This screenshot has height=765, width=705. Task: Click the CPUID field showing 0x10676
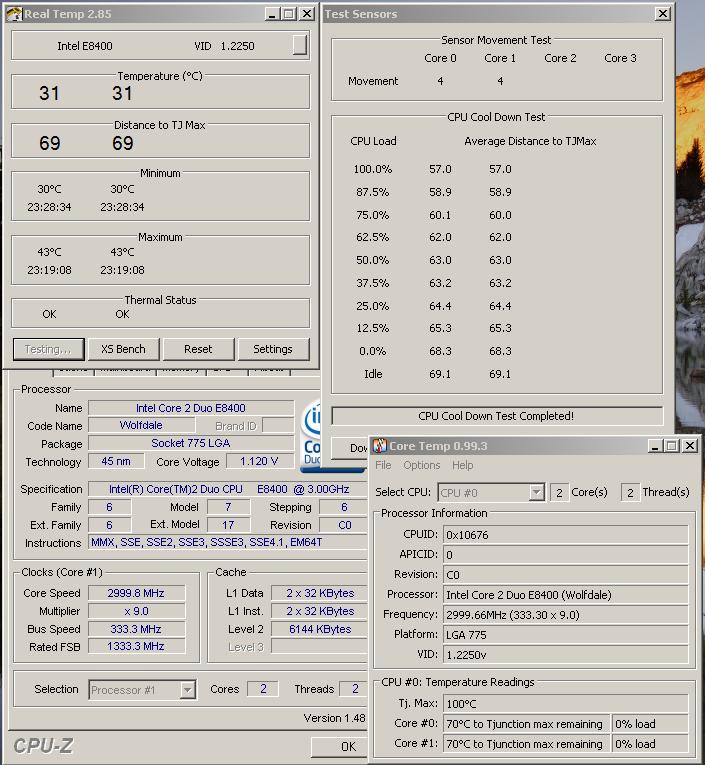(x=565, y=535)
